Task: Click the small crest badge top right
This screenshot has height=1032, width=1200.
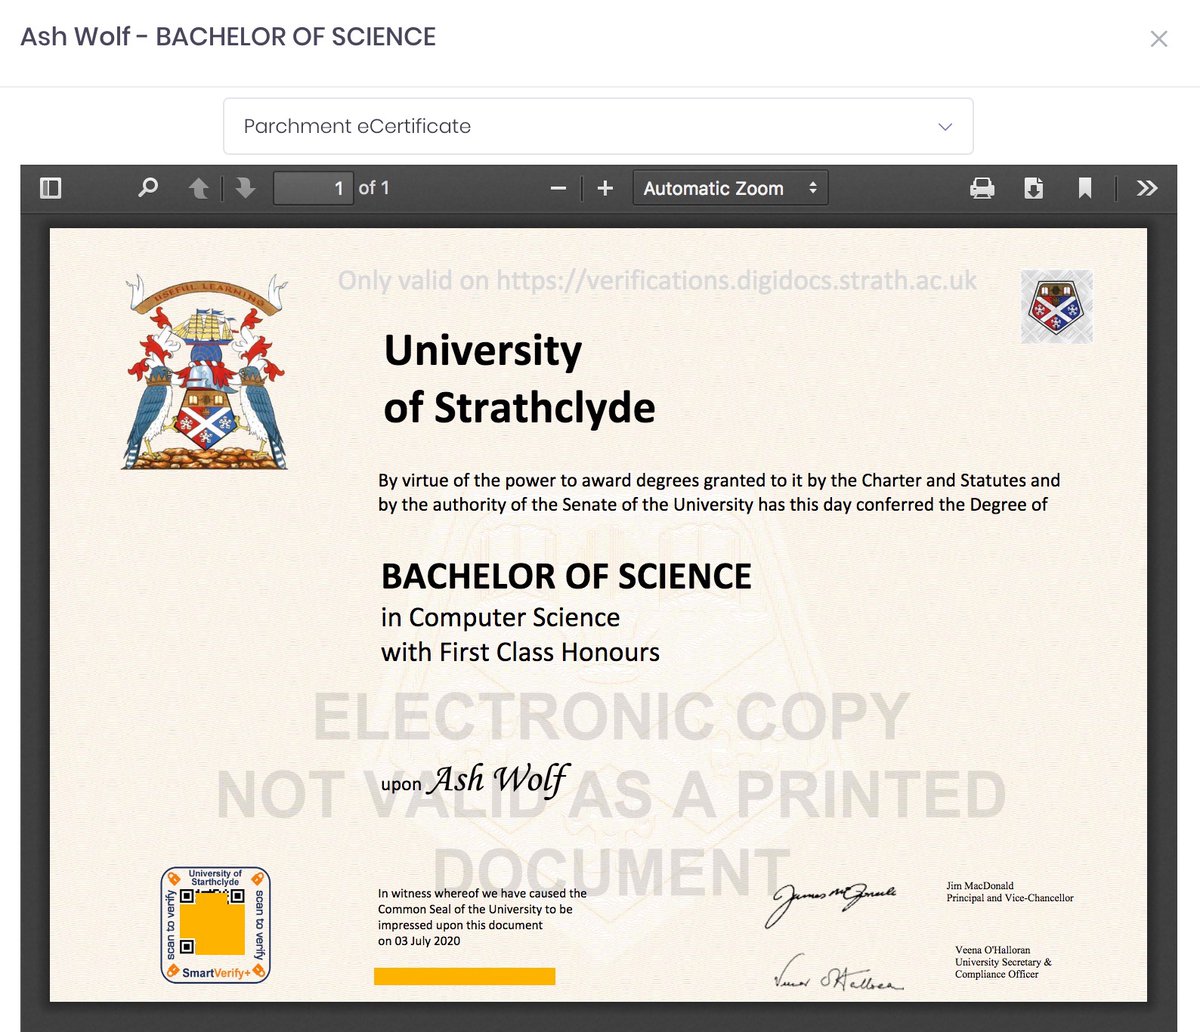Action: [1057, 307]
